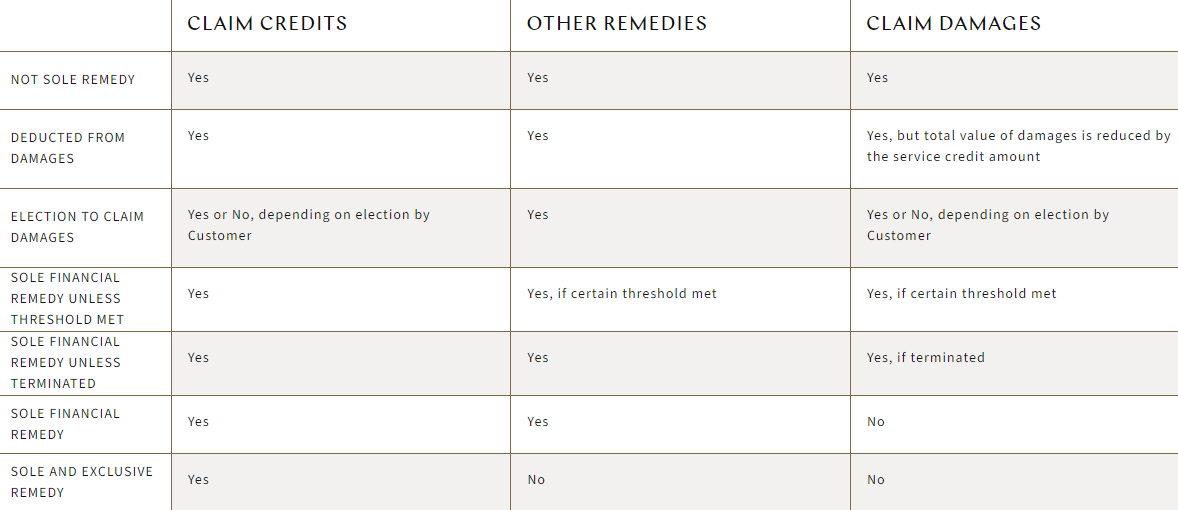
Task: Click 'No' under Claim Damages for Sole and Exclusive Remedy
Action: [x=876, y=479]
